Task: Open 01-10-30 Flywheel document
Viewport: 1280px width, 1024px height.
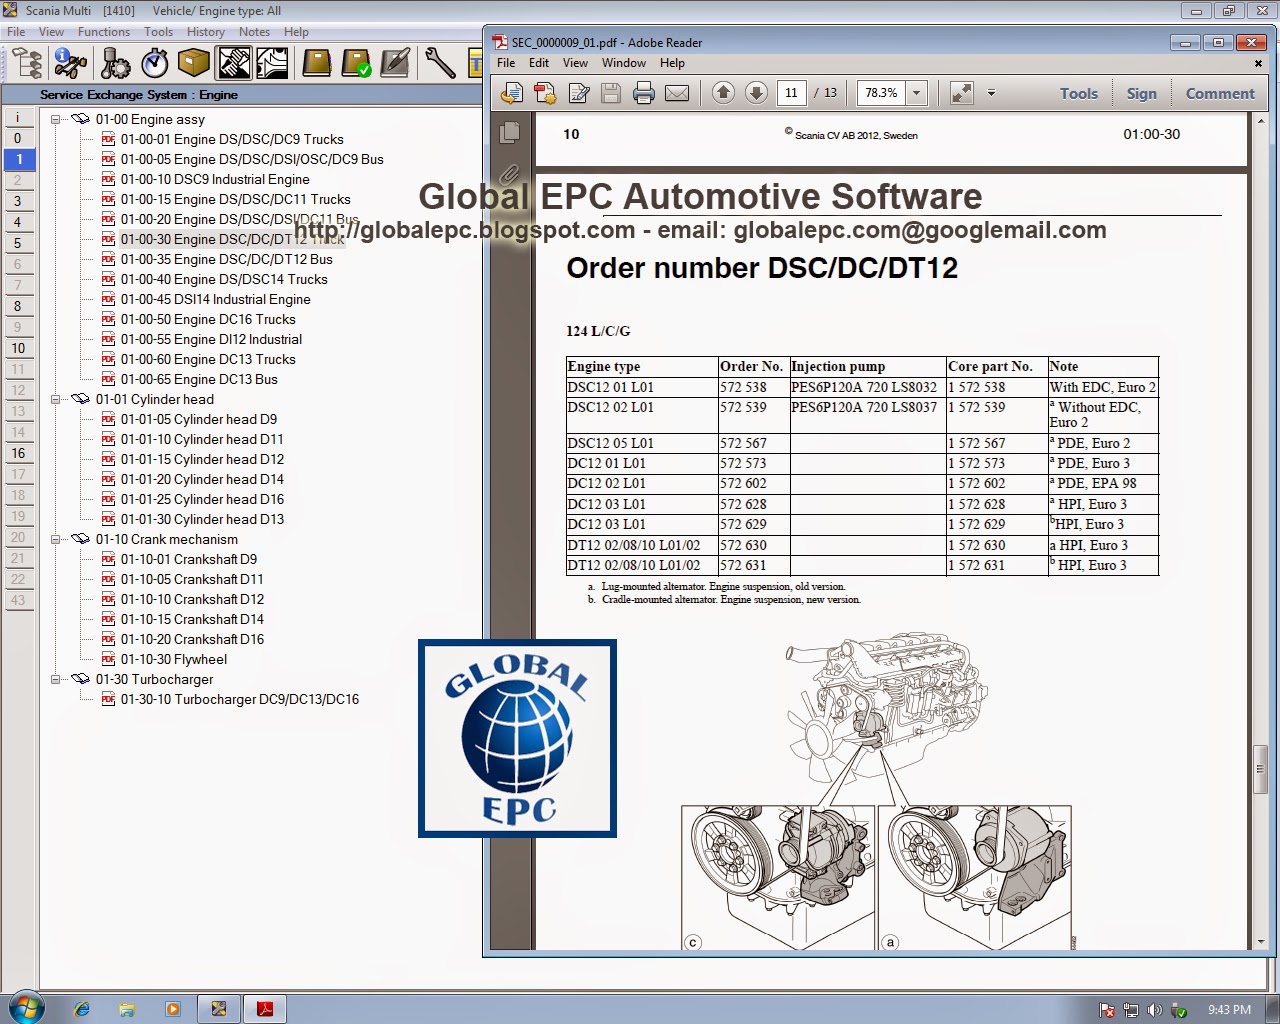Action: pyautogui.click(x=174, y=659)
